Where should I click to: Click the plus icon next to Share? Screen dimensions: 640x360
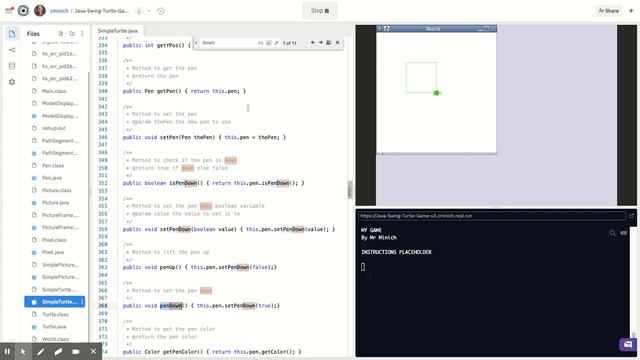click(x=631, y=11)
